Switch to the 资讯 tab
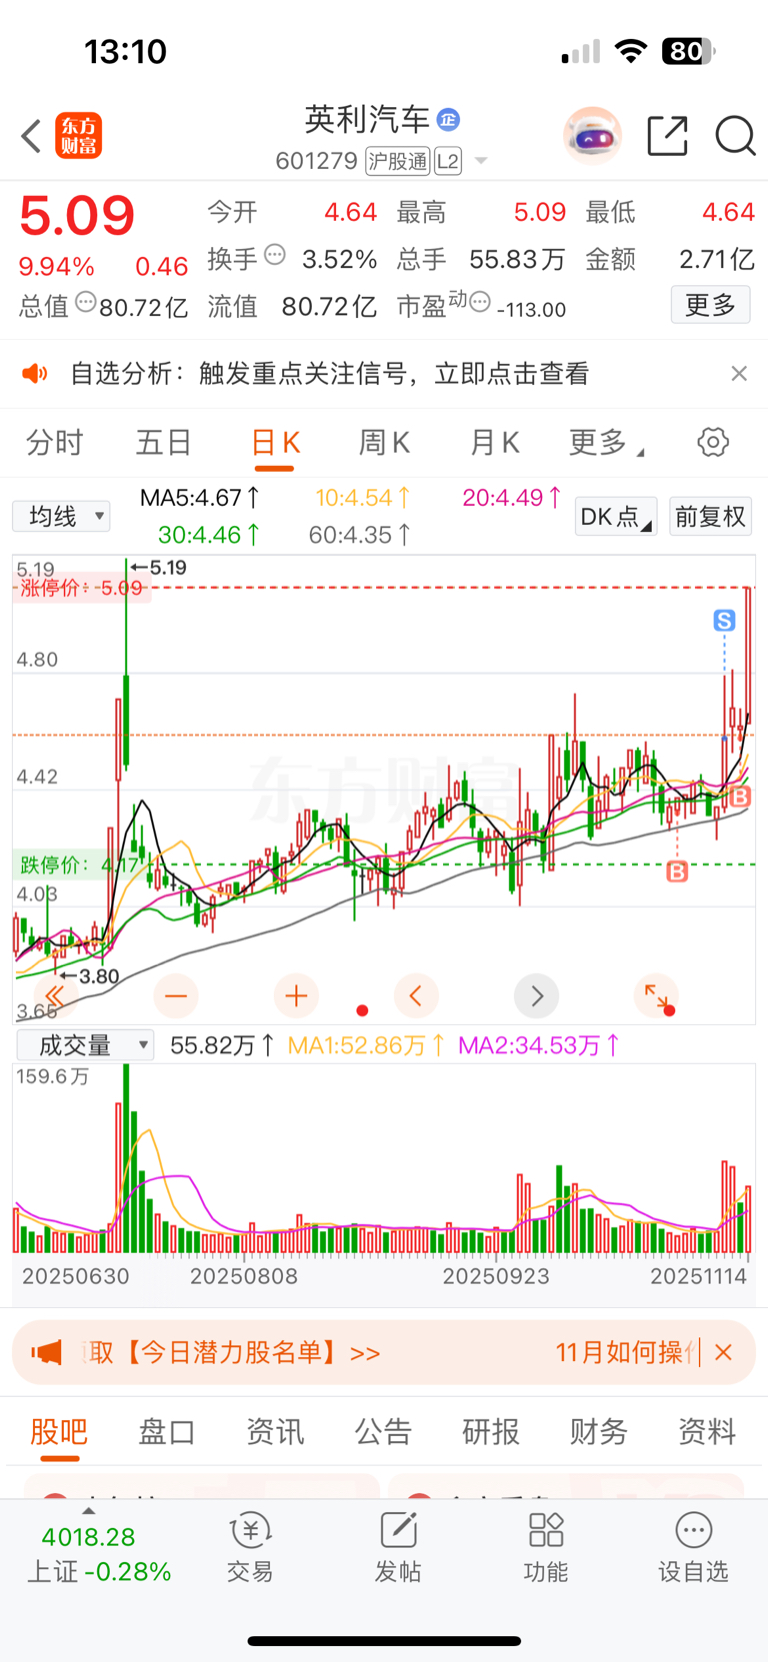Screen dimensions: 768x1663 pos(275,1432)
